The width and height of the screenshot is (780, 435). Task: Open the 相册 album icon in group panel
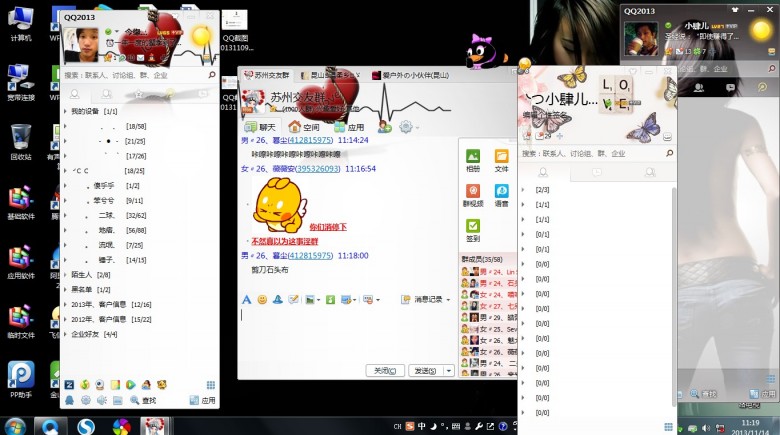[x=473, y=160]
